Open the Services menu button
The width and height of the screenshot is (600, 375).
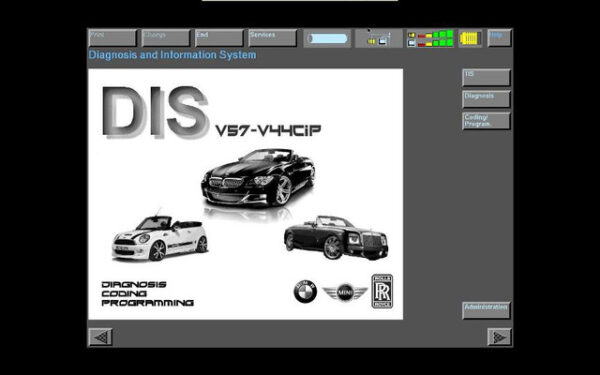coord(272,38)
